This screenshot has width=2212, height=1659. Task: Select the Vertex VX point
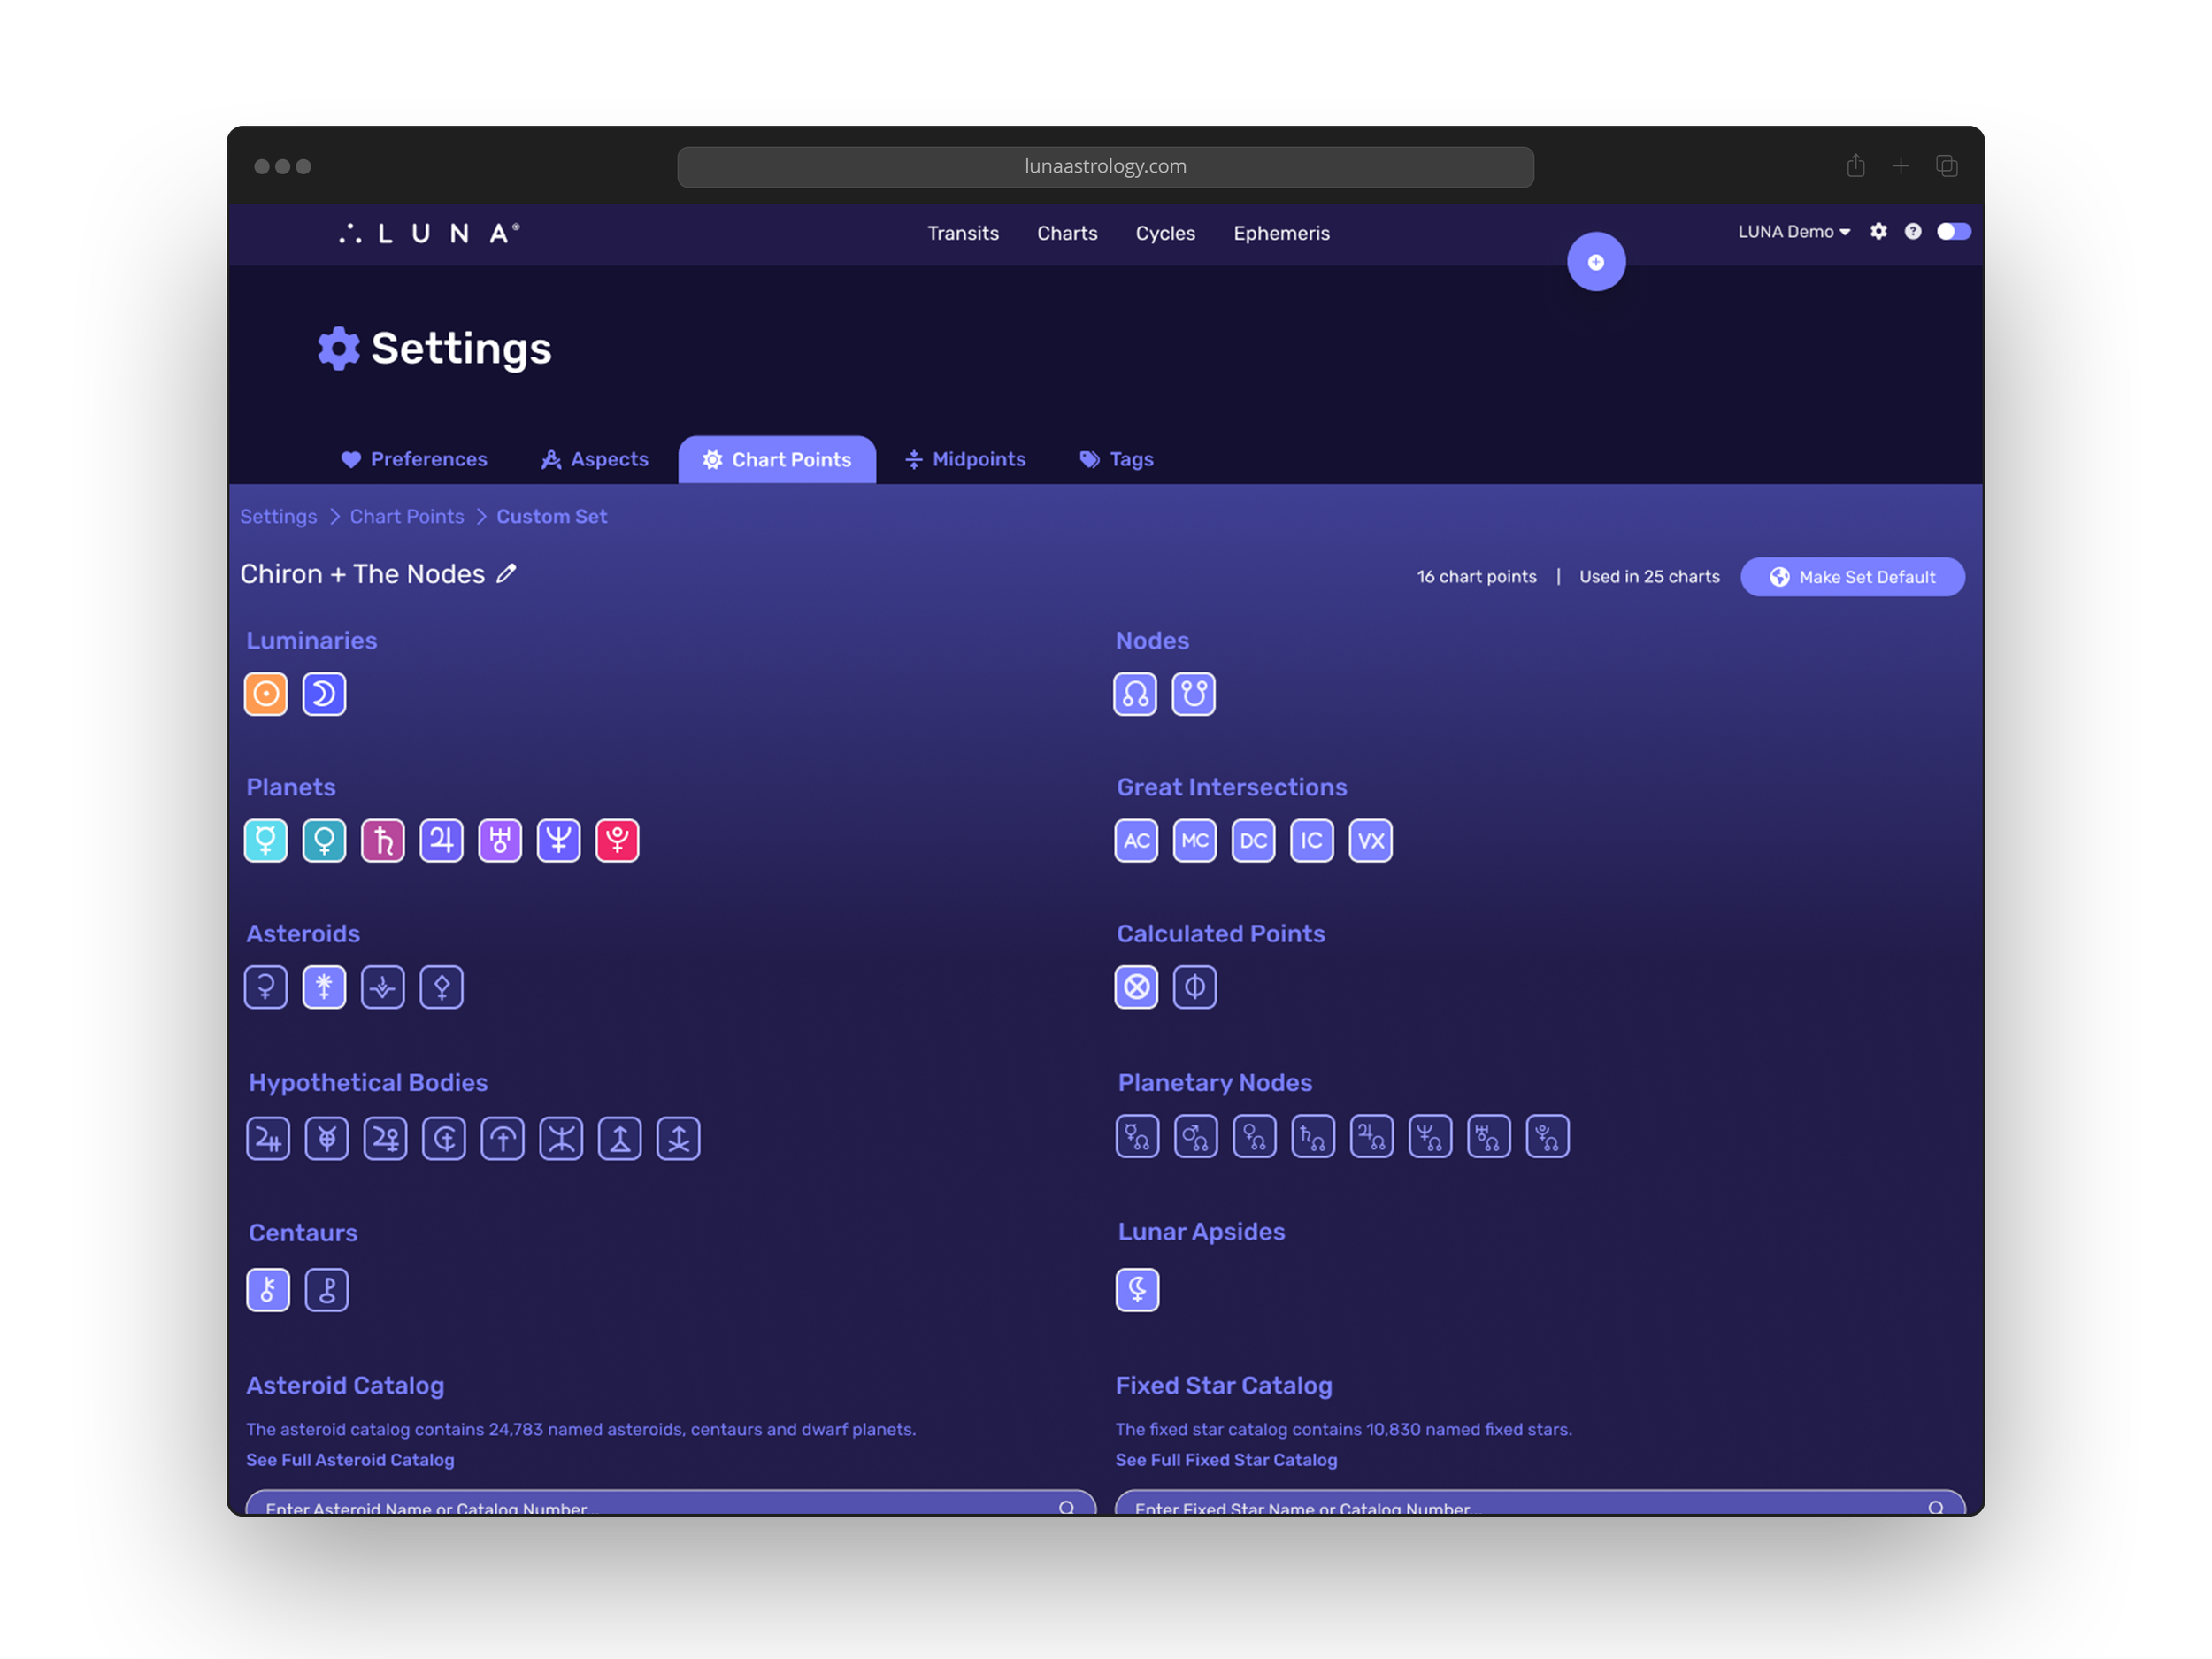(x=1370, y=841)
